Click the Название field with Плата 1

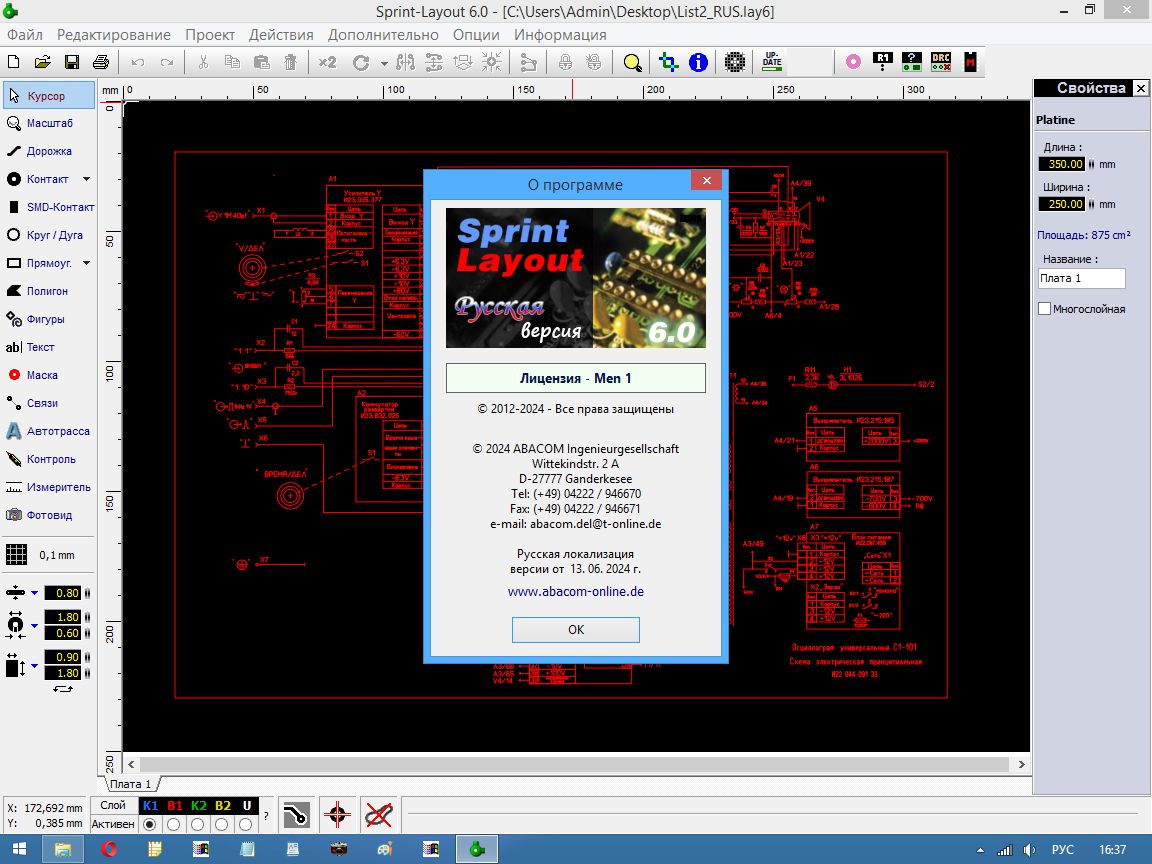[x=1081, y=278]
